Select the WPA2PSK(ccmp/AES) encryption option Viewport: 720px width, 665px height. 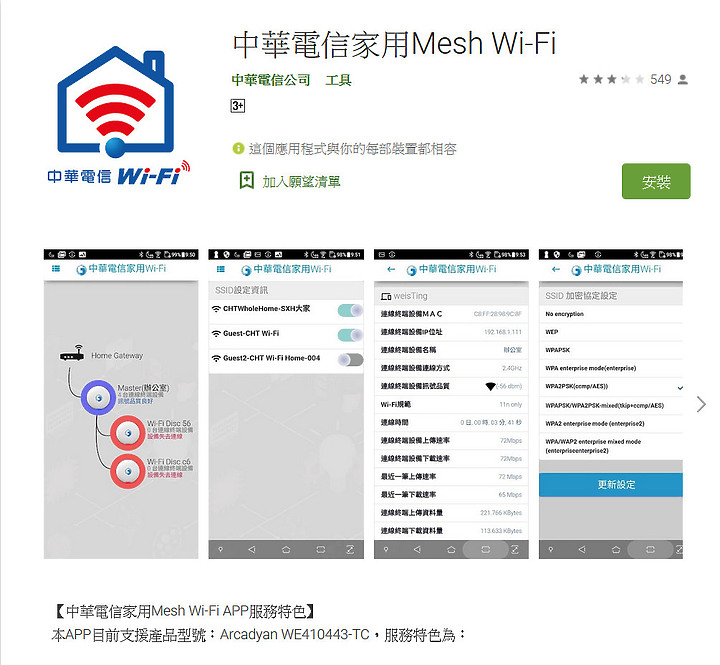(611, 387)
